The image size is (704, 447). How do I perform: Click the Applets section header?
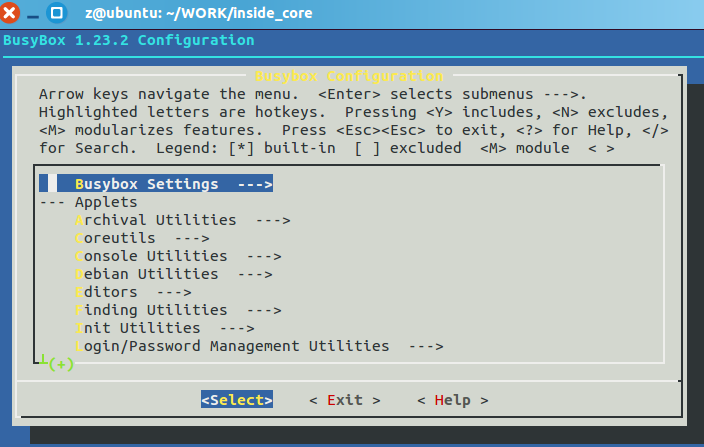point(106,202)
